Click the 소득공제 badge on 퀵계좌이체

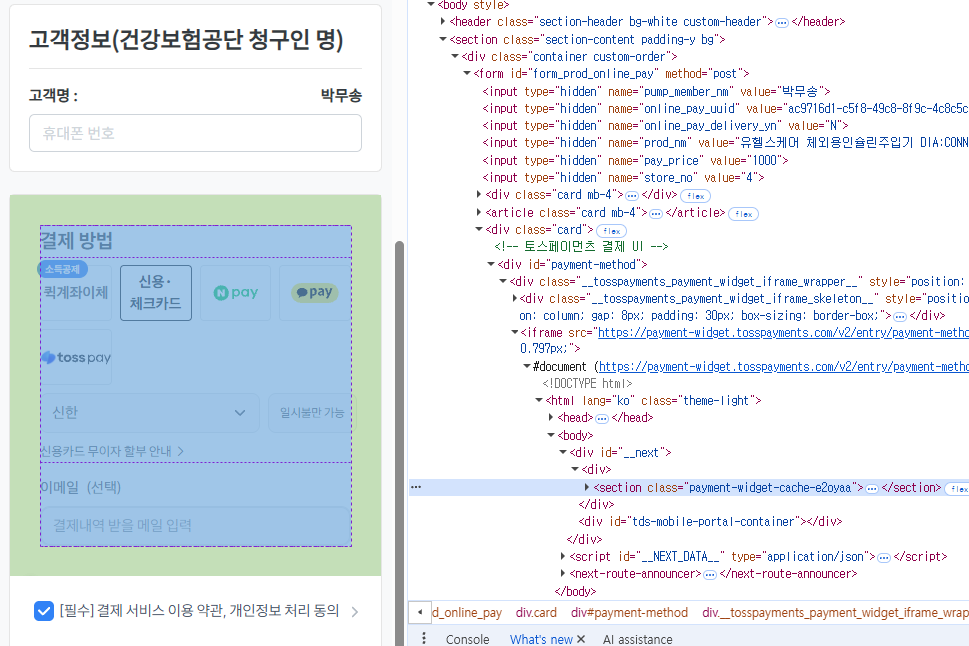[62, 269]
